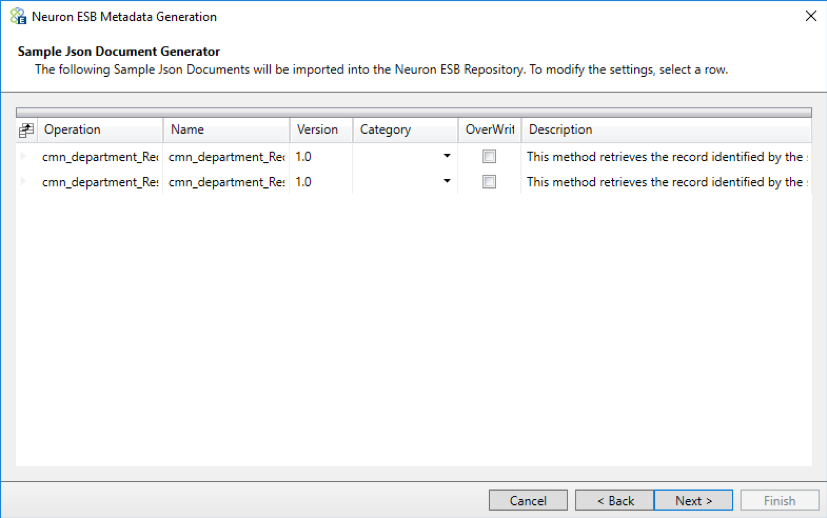Click the grid selector icon beside Operation header
The height and width of the screenshot is (518, 827).
click(x=26, y=130)
